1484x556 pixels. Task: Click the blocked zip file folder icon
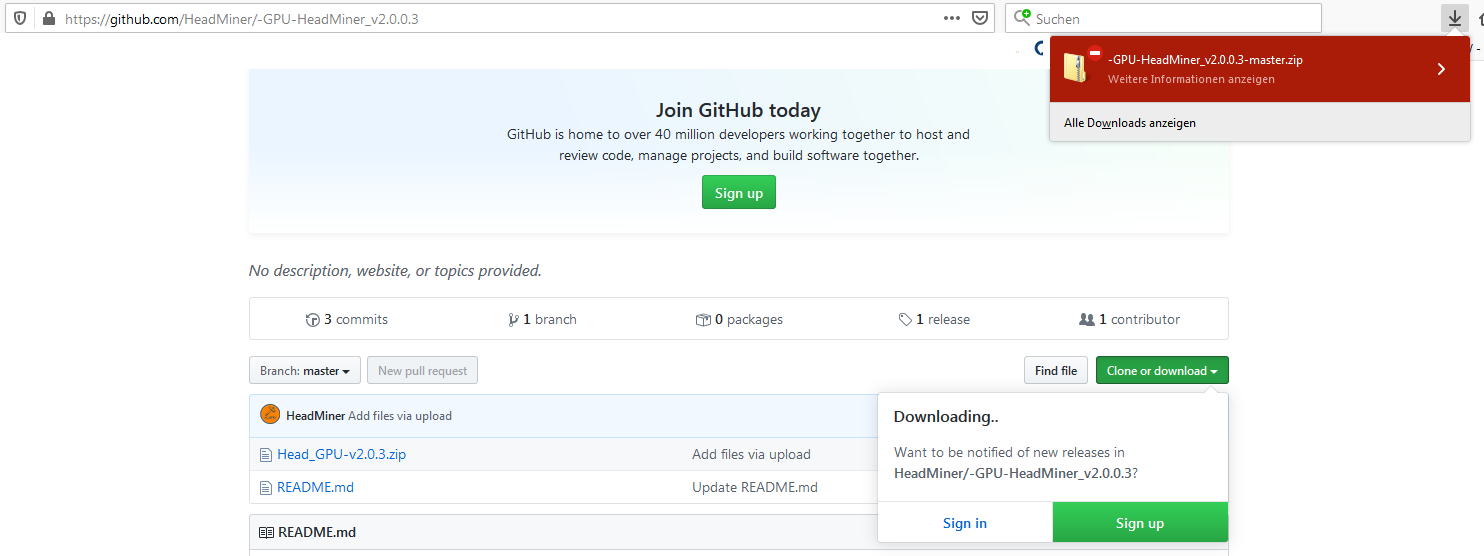click(1076, 66)
